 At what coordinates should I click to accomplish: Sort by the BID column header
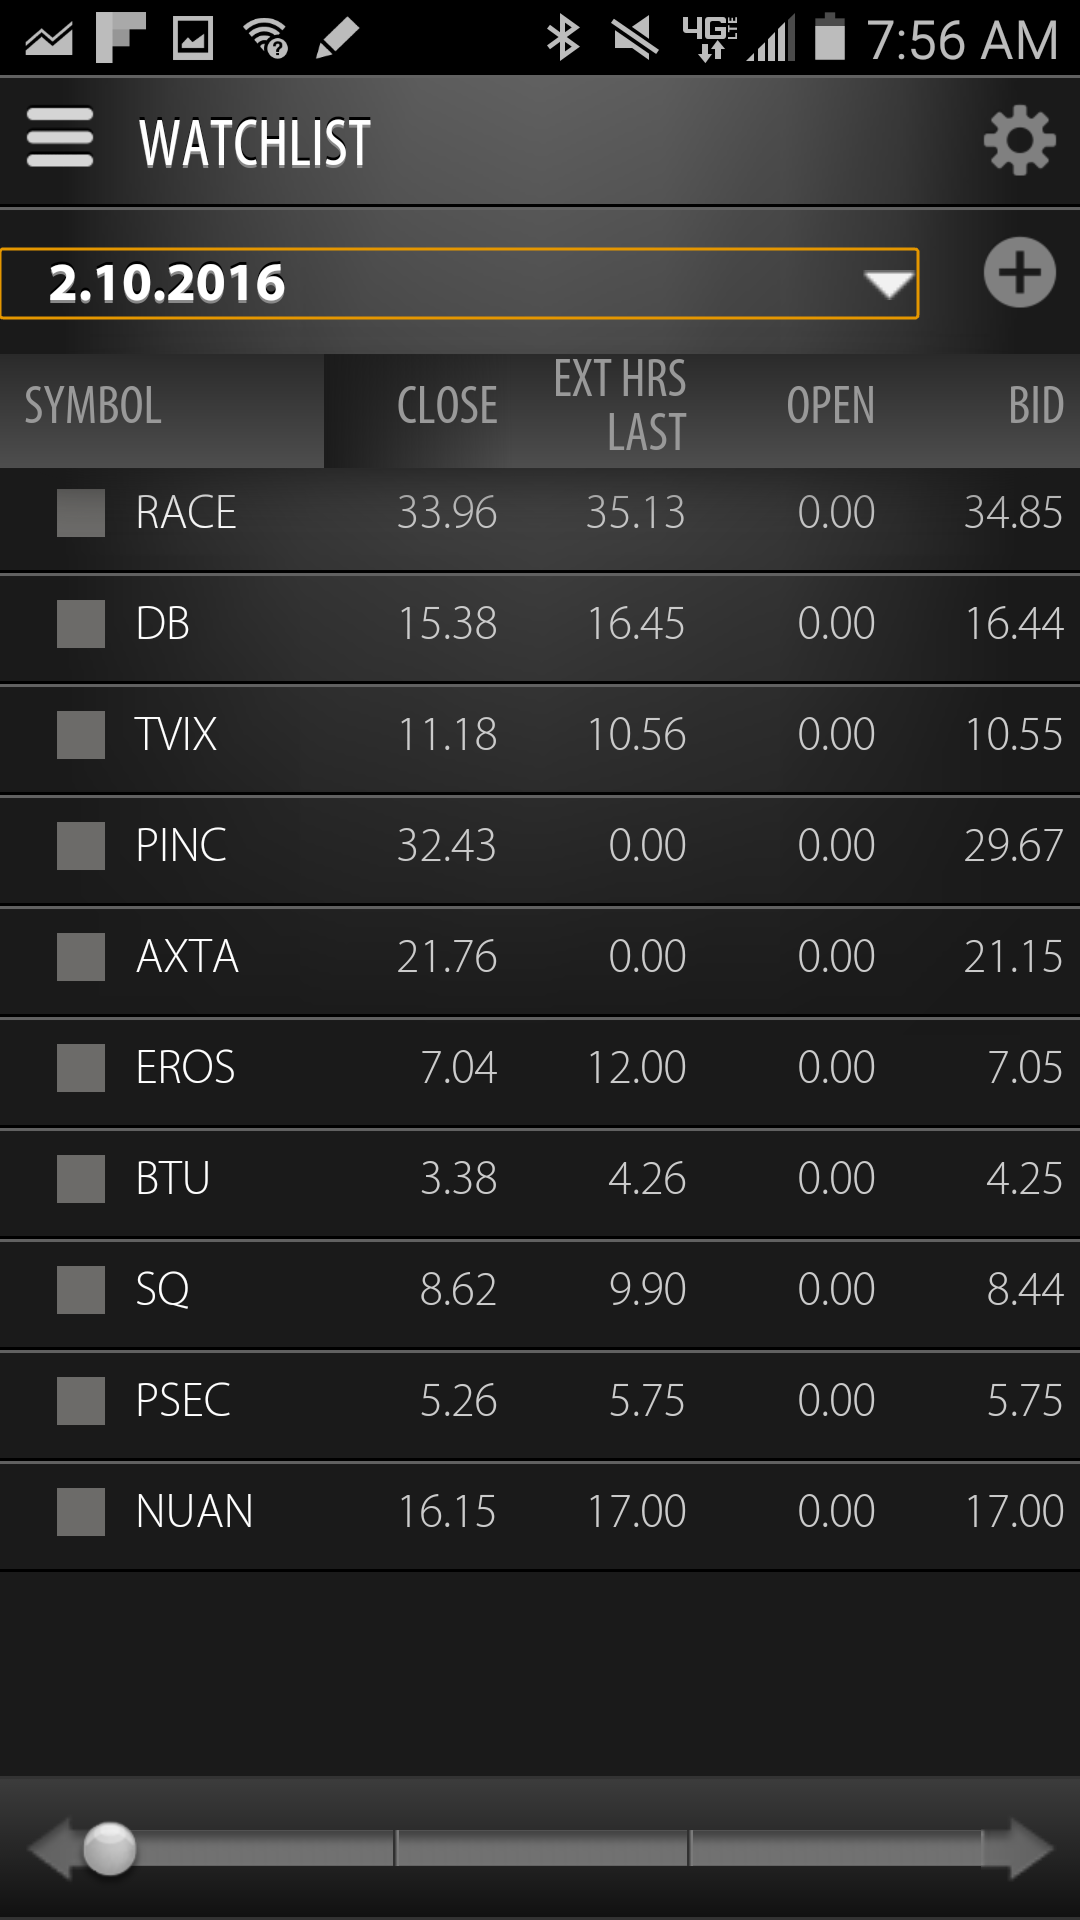coord(1035,406)
